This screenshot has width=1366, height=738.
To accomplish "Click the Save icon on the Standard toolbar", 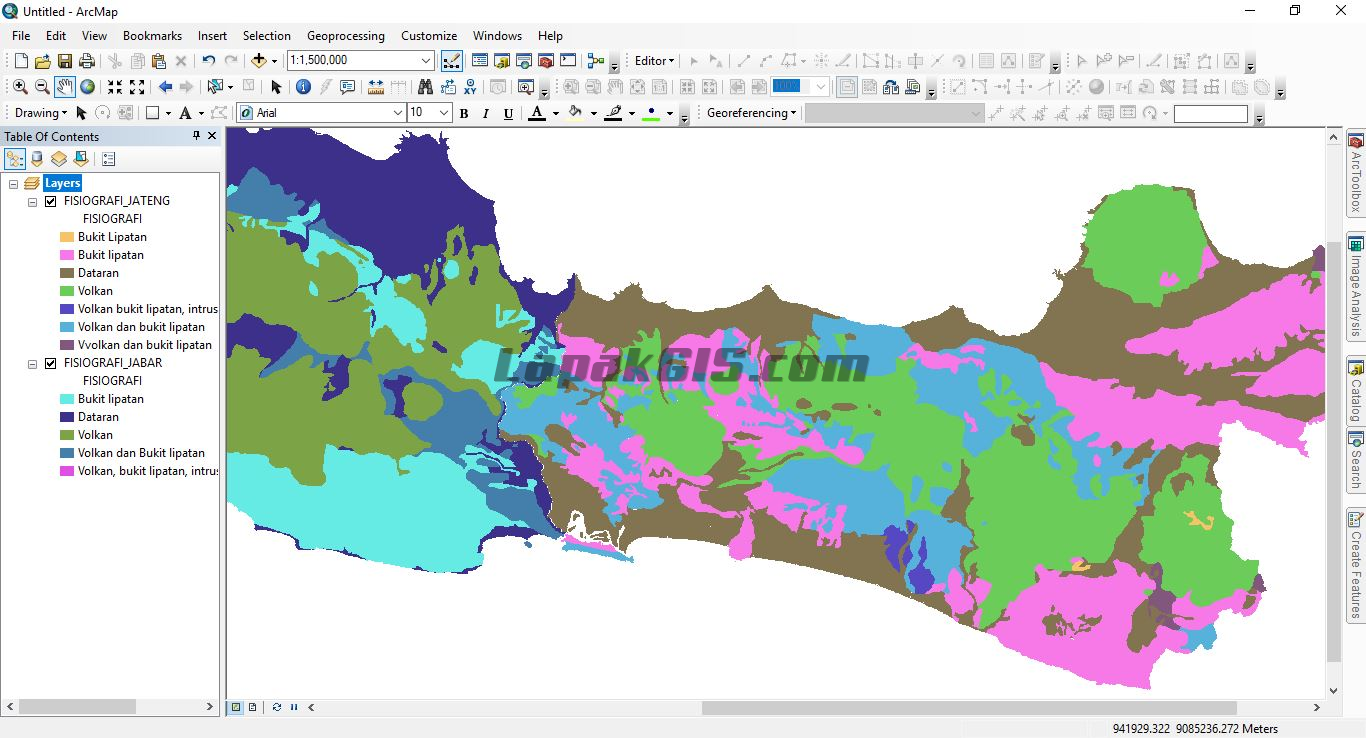I will pyautogui.click(x=64, y=60).
